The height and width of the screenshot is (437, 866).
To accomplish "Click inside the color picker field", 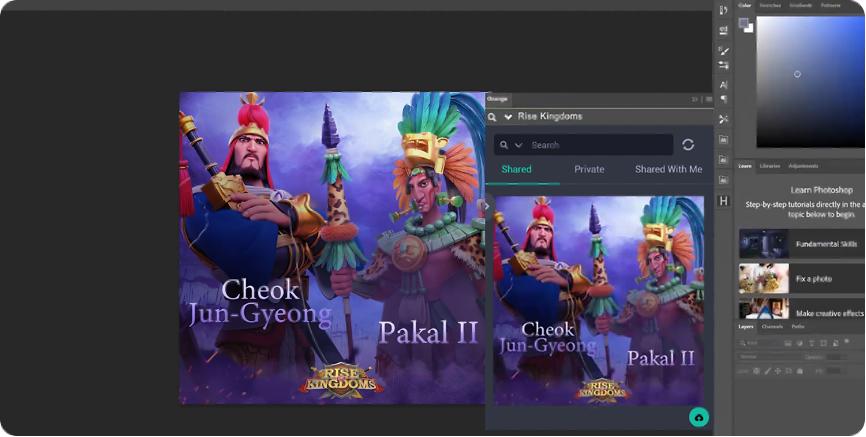I will coord(811,82).
